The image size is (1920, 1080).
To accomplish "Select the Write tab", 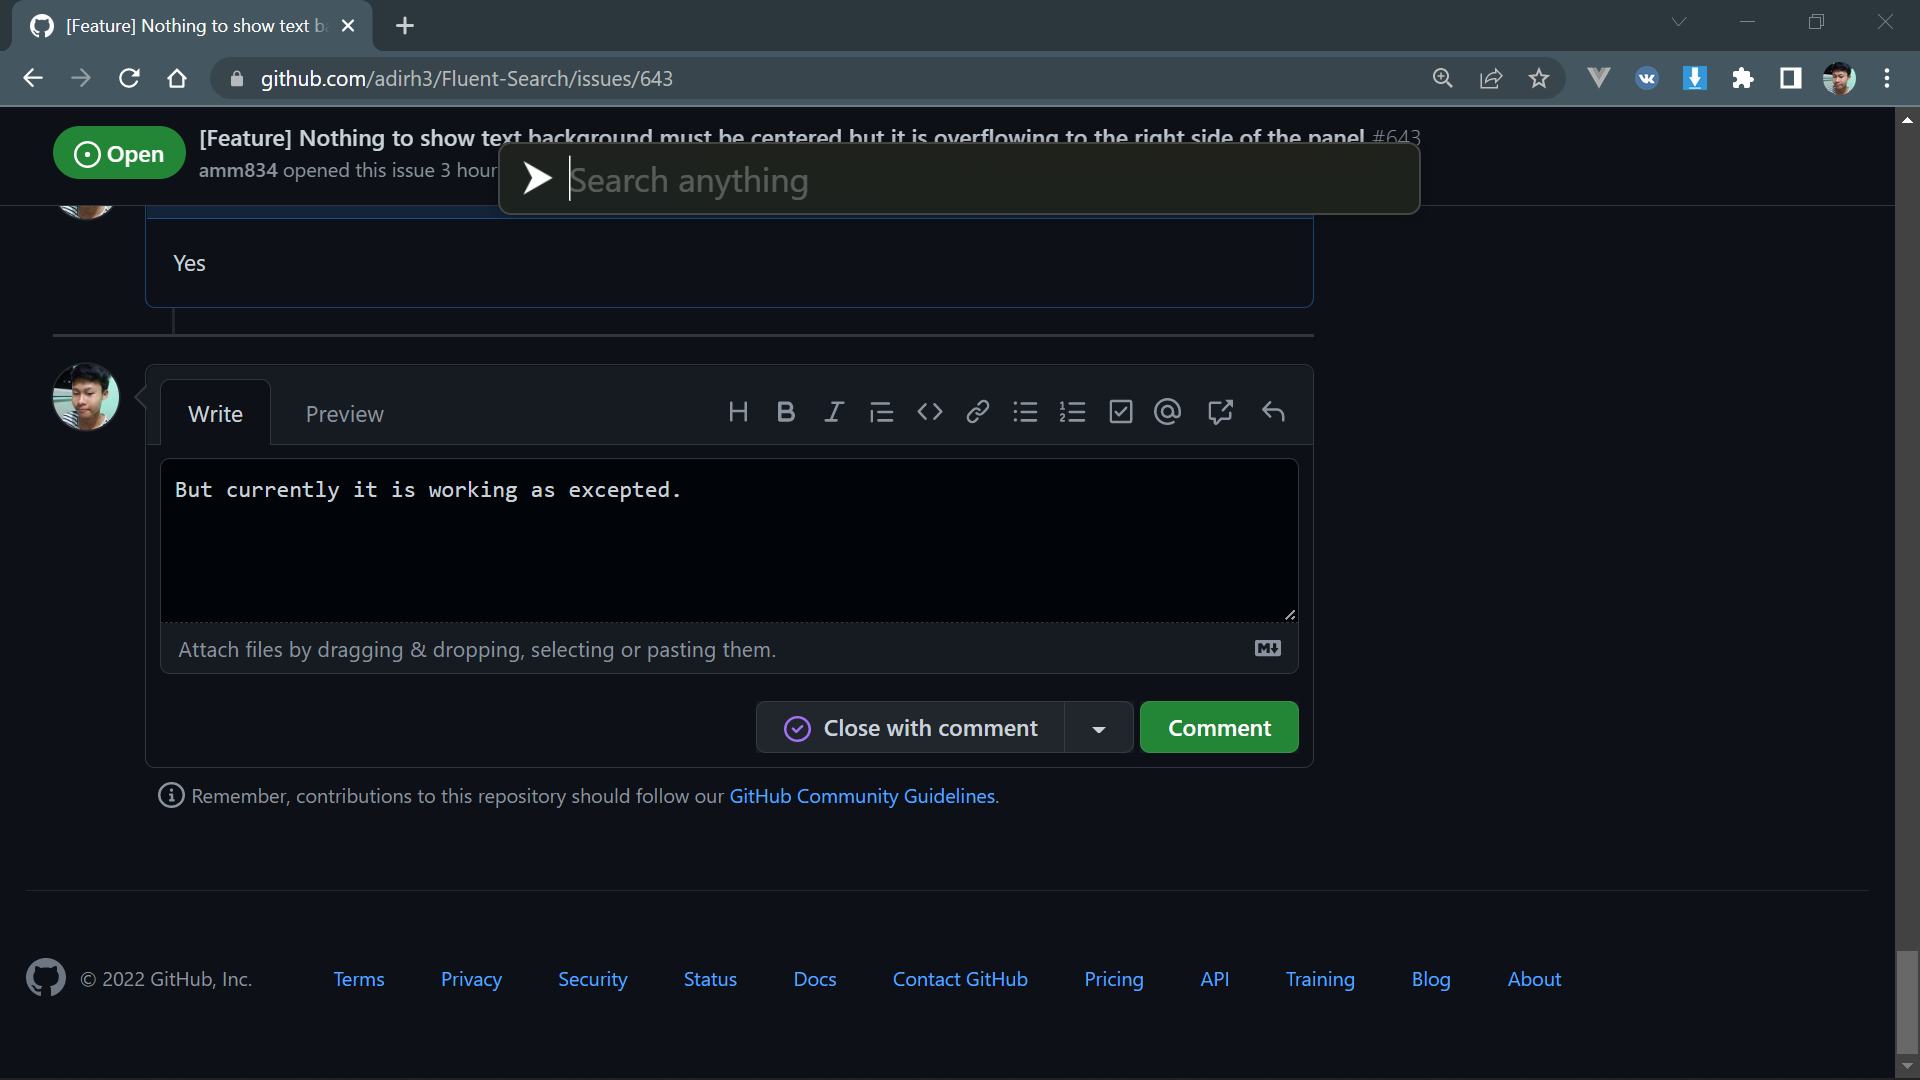I will click(215, 414).
